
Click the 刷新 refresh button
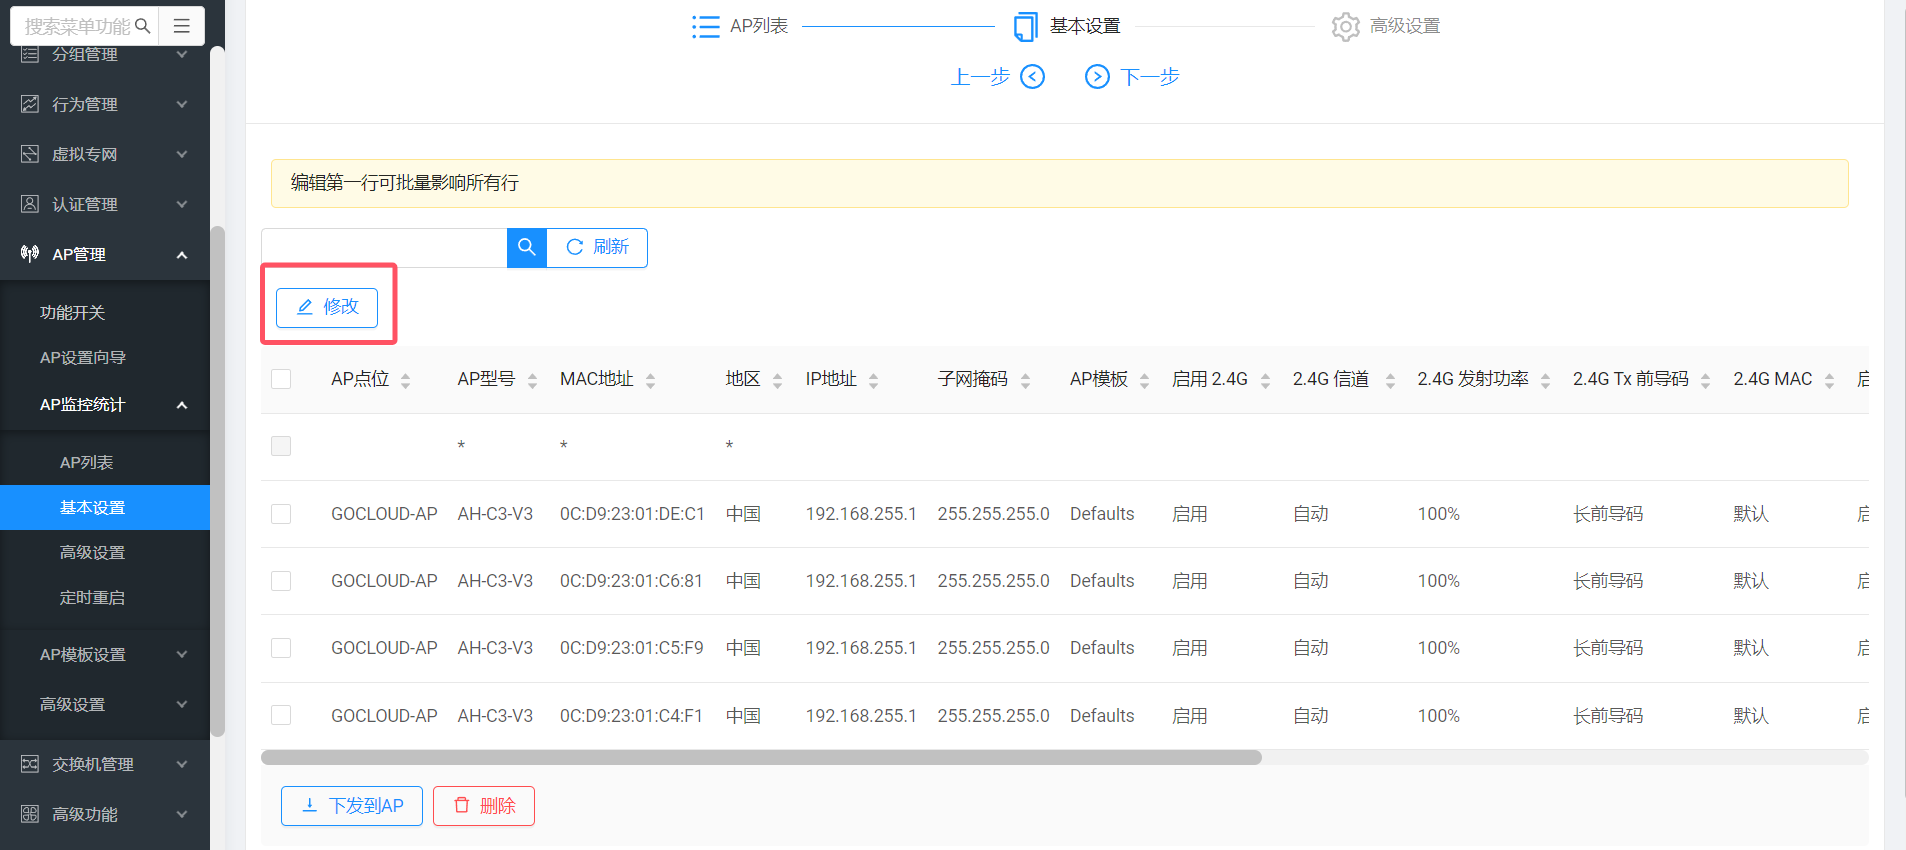coord(597,248)
